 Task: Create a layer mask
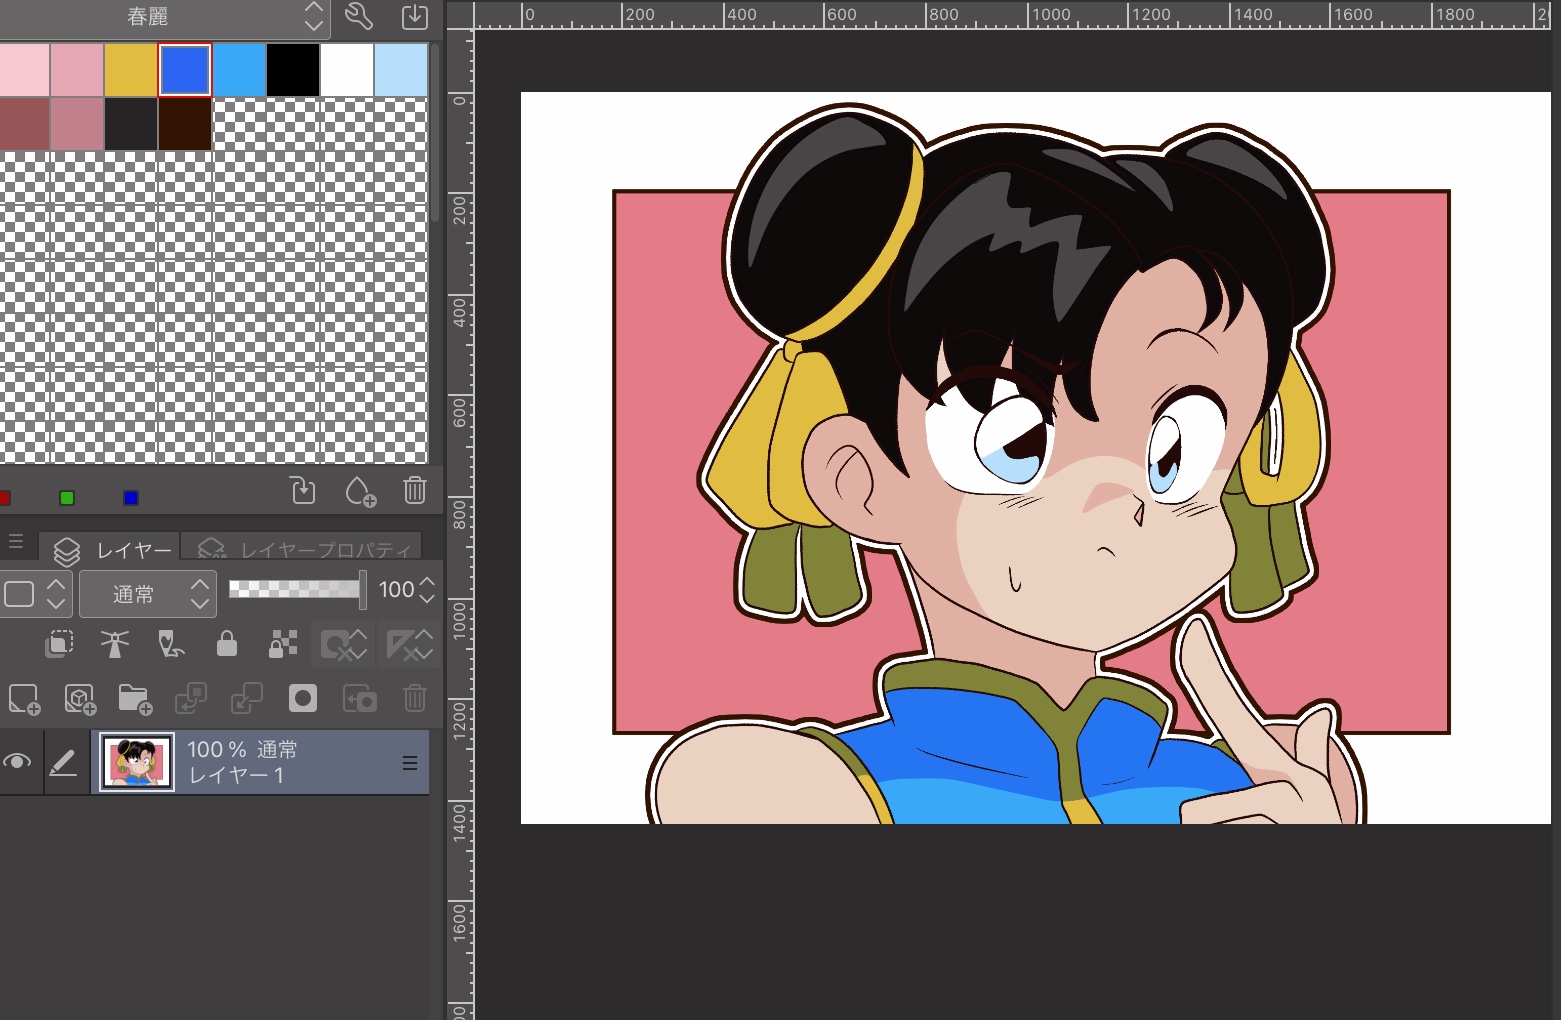(303, 698)
